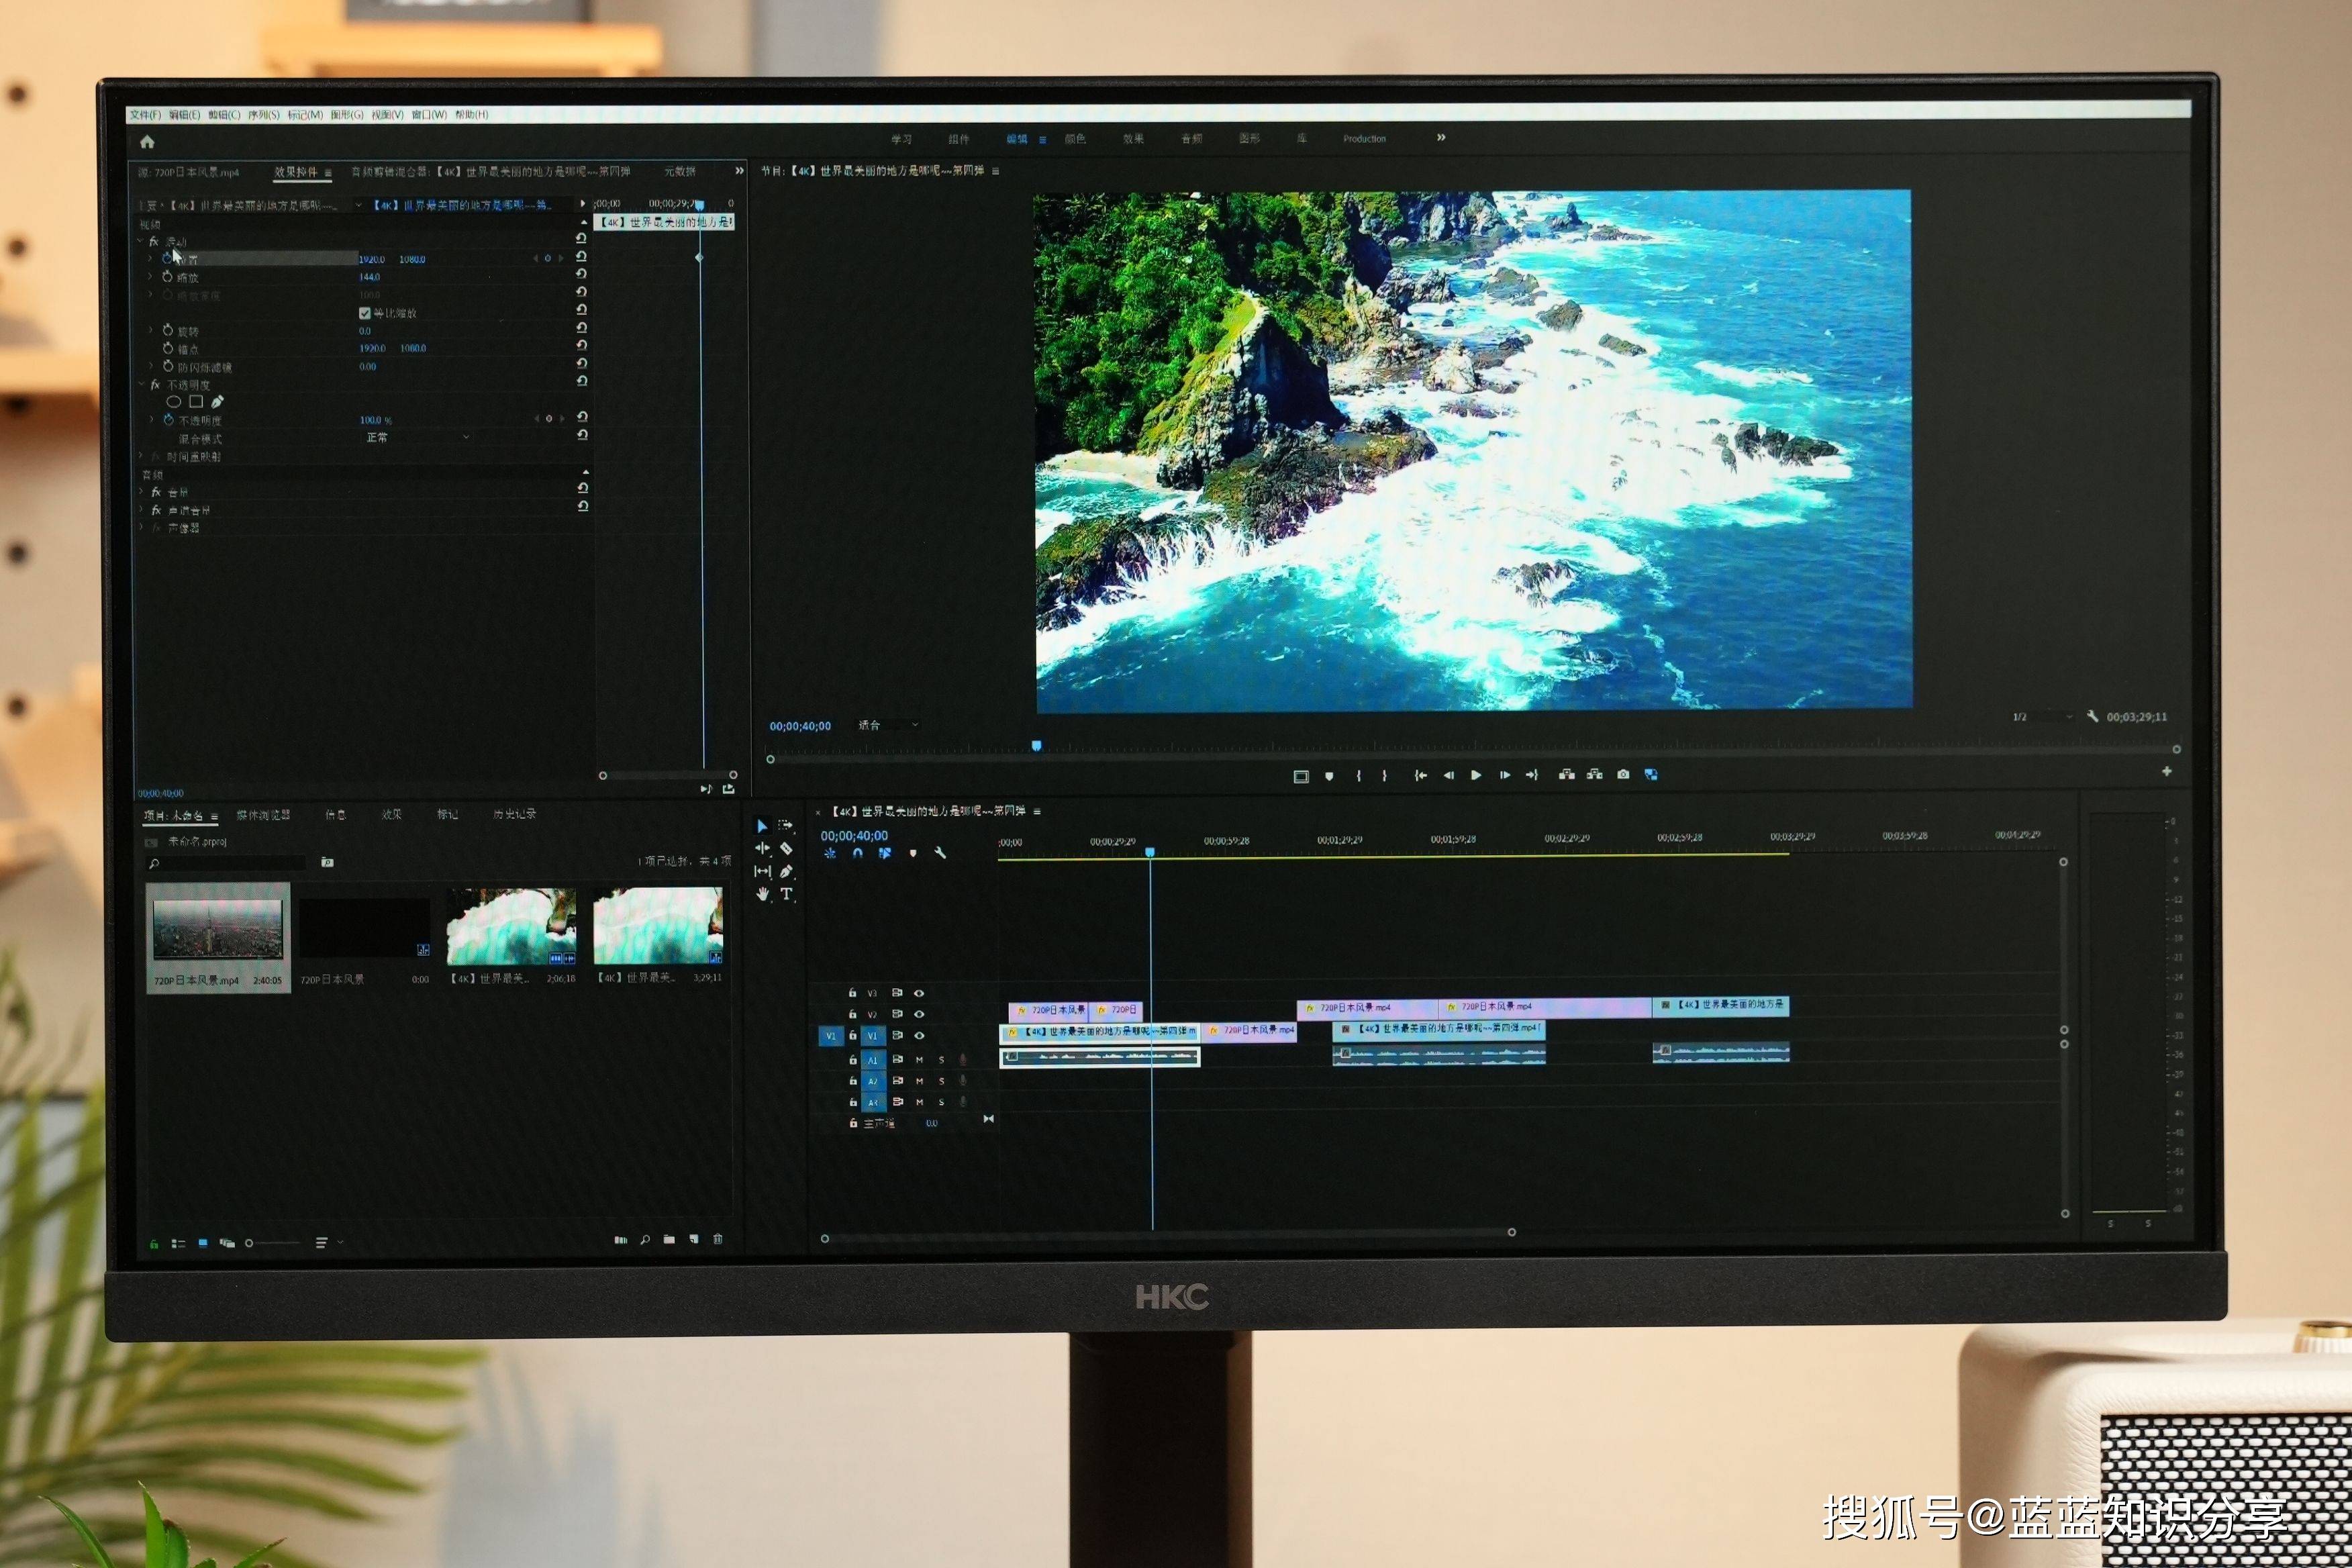Create ellipse mask under Opacity
This screenshot has width=2352, height=1568.
(x=173, y=402)
